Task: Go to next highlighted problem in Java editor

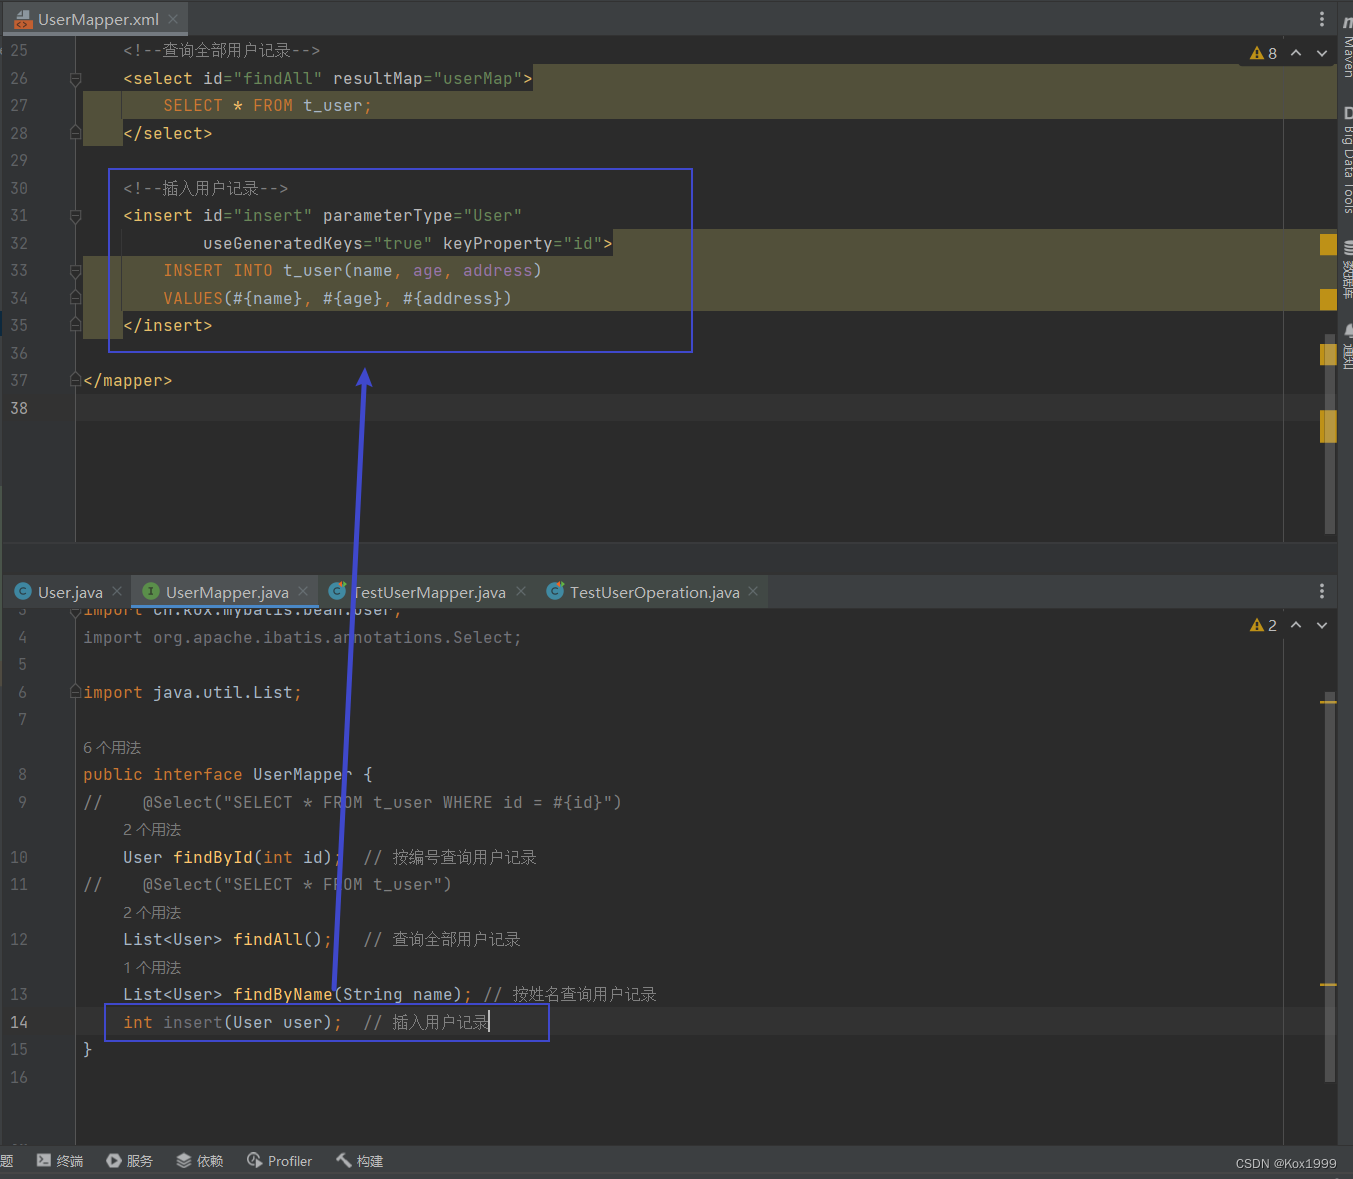Action: coord(1322,625)
